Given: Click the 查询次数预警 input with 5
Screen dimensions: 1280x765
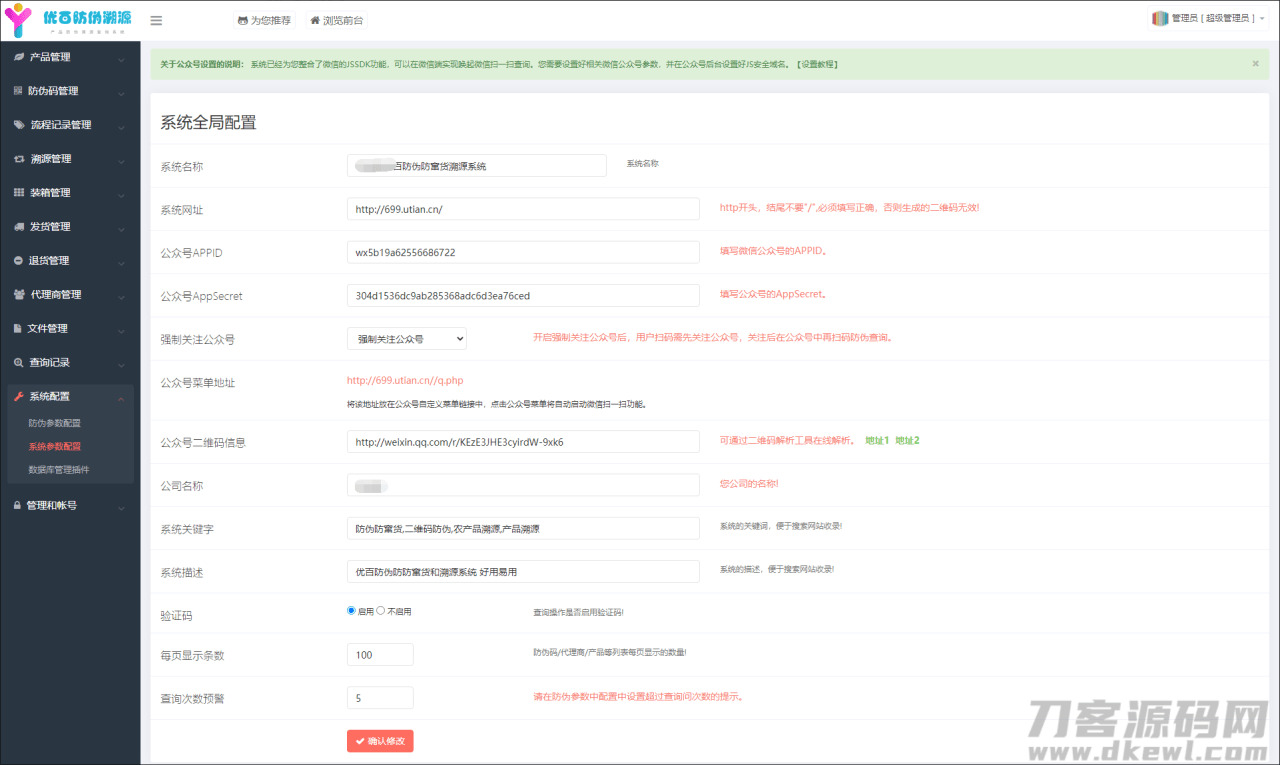Looking at the screenshot, I should tap(380, 698).
